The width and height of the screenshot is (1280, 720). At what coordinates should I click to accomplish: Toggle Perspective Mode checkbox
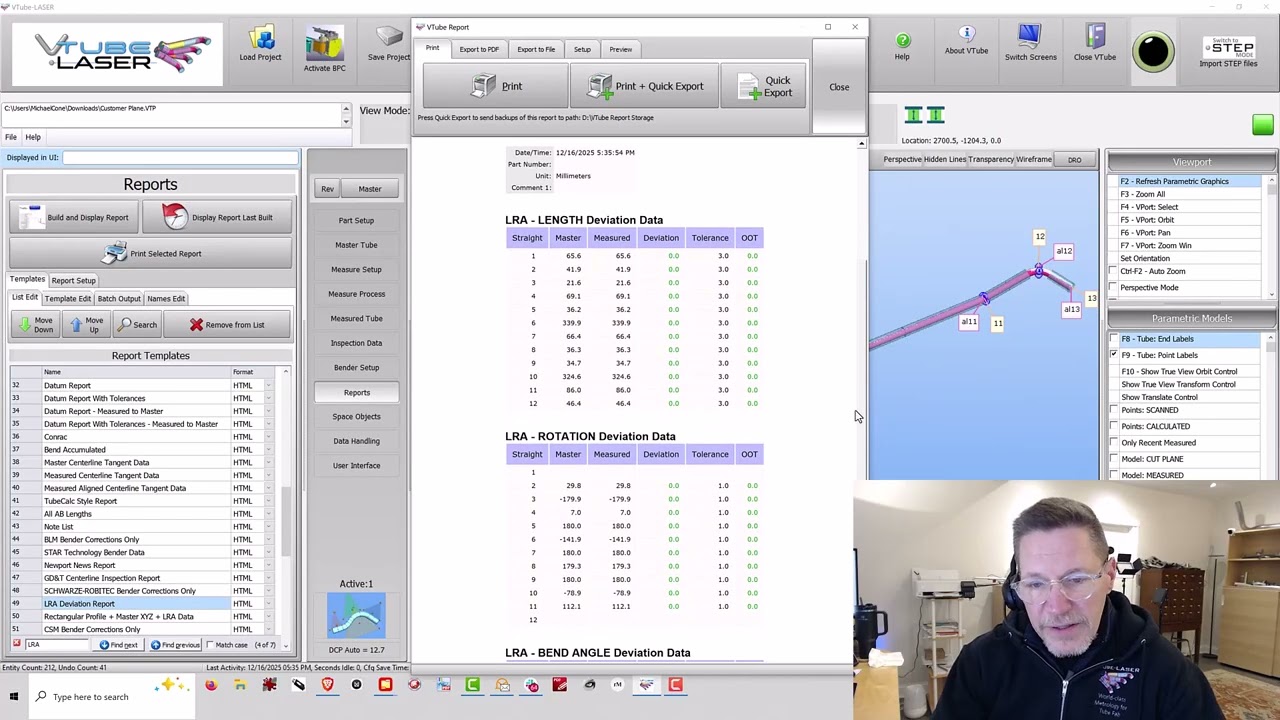[1113, 288]
